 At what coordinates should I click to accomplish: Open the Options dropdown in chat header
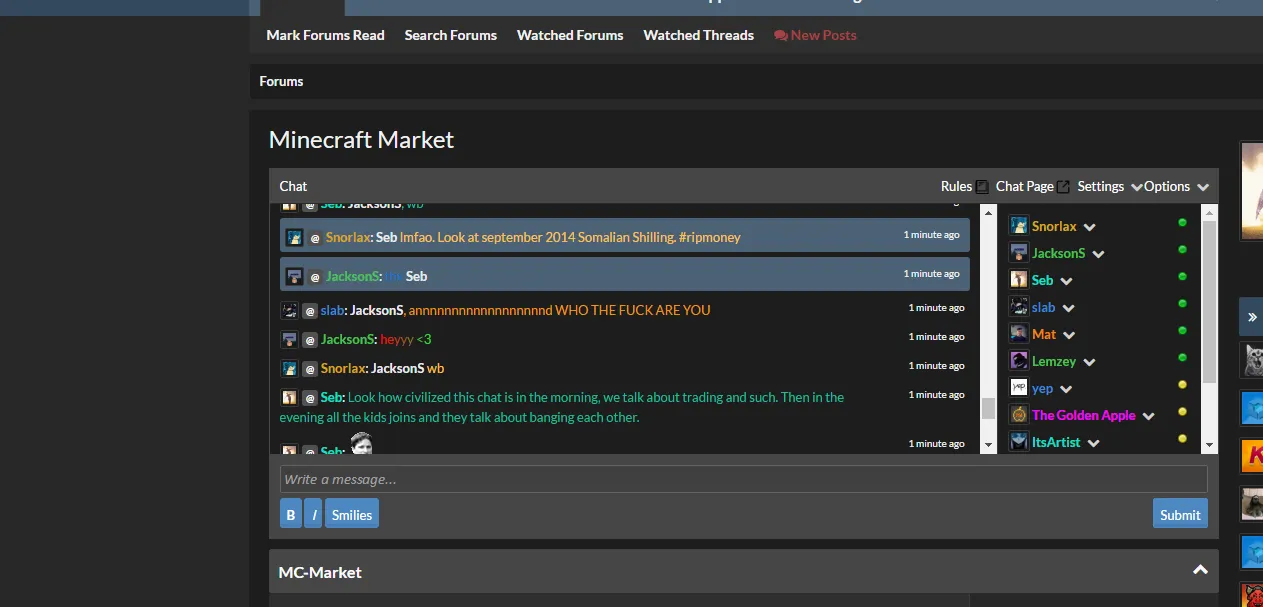pos(1176,187)
